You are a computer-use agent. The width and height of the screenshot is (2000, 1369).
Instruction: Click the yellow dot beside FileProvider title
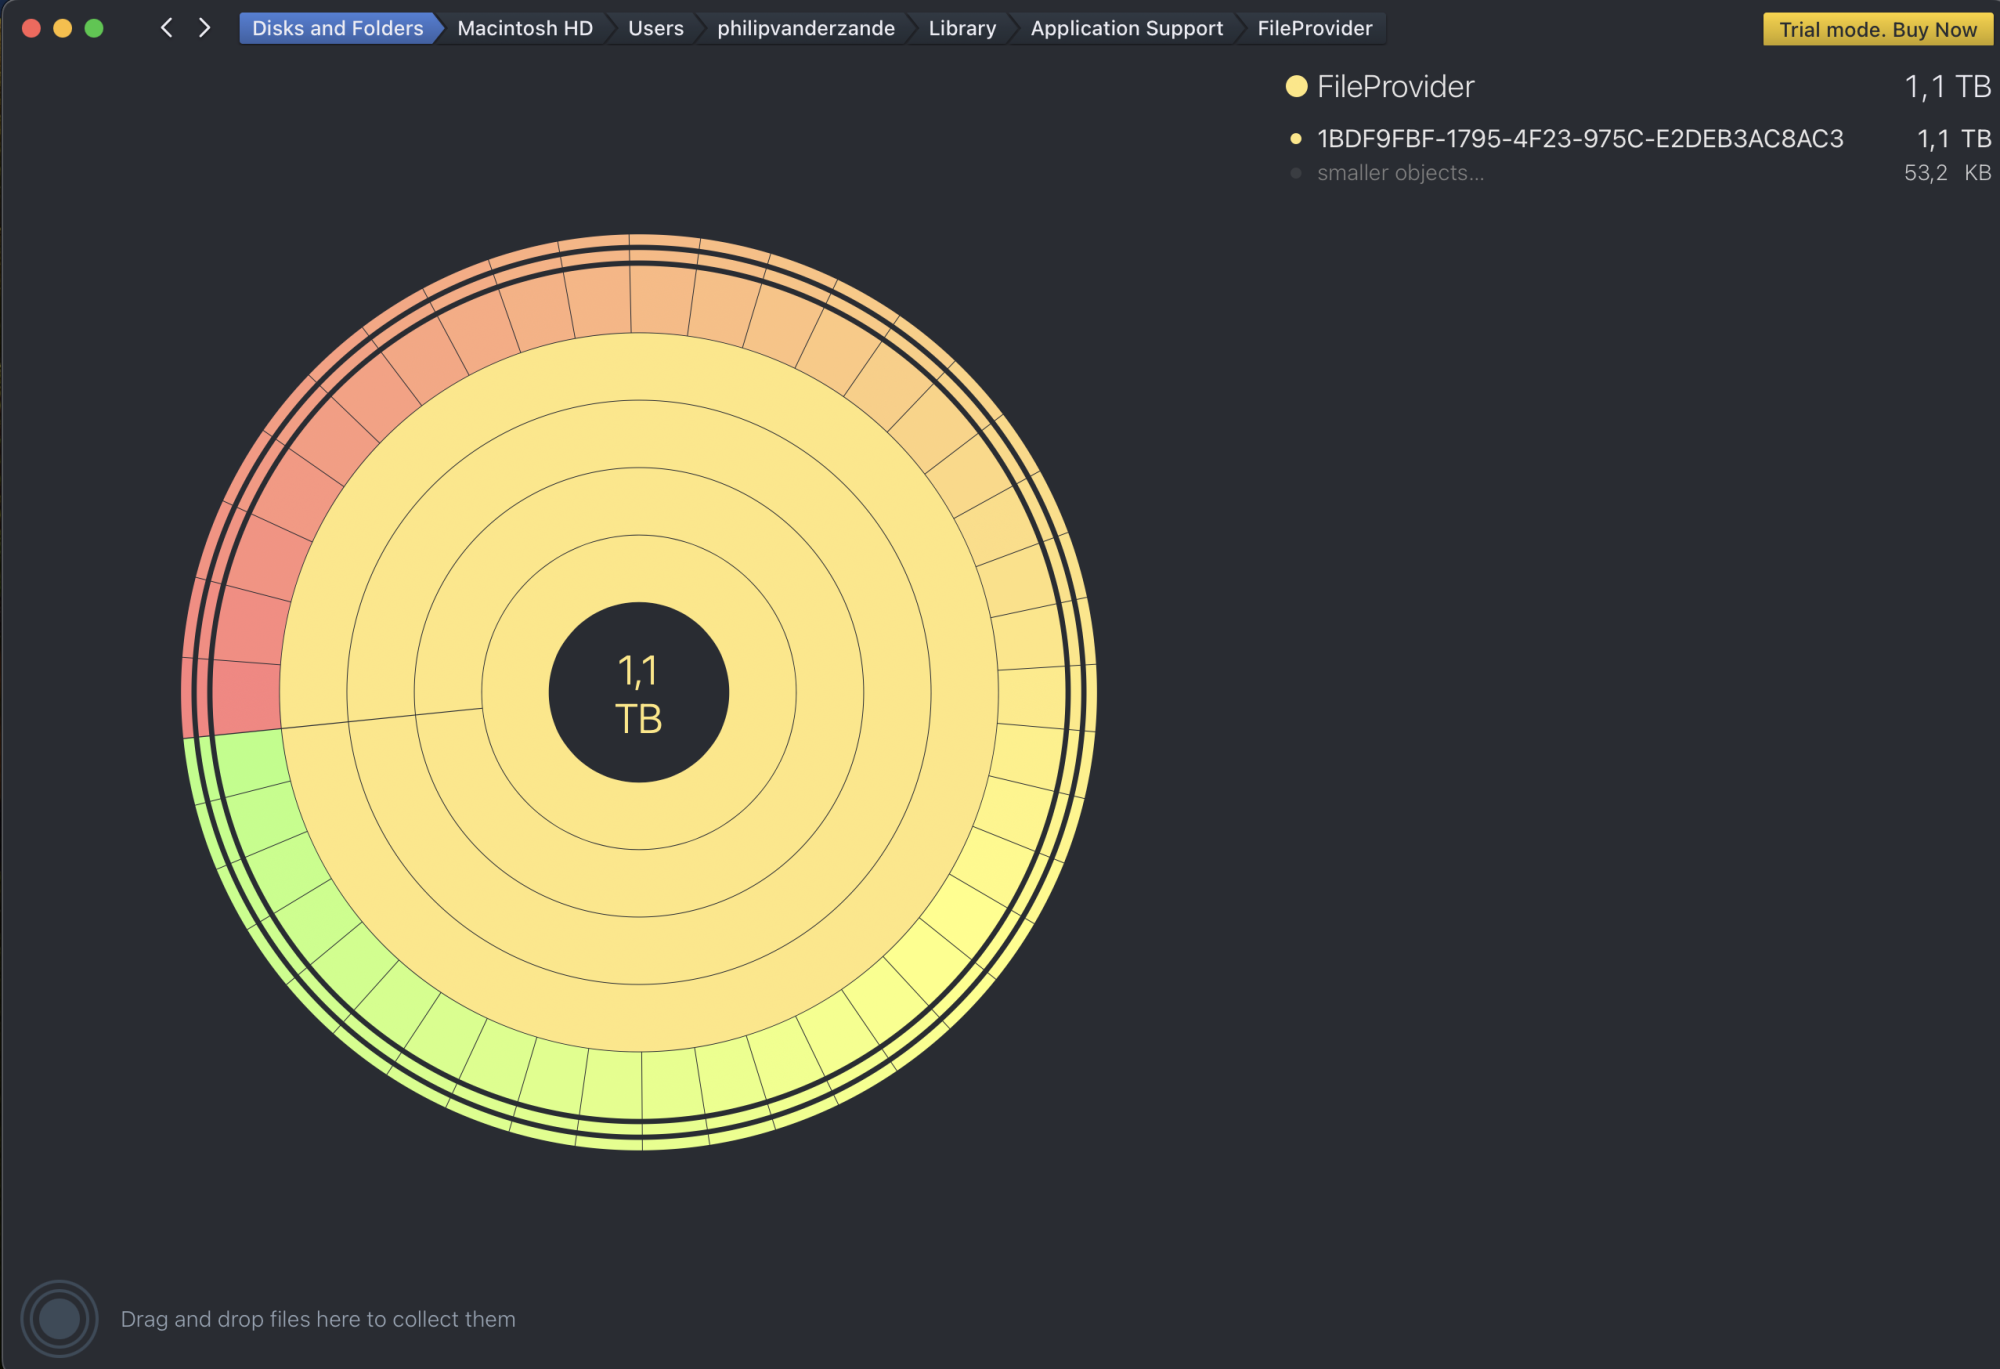[x=1296, y=87]
